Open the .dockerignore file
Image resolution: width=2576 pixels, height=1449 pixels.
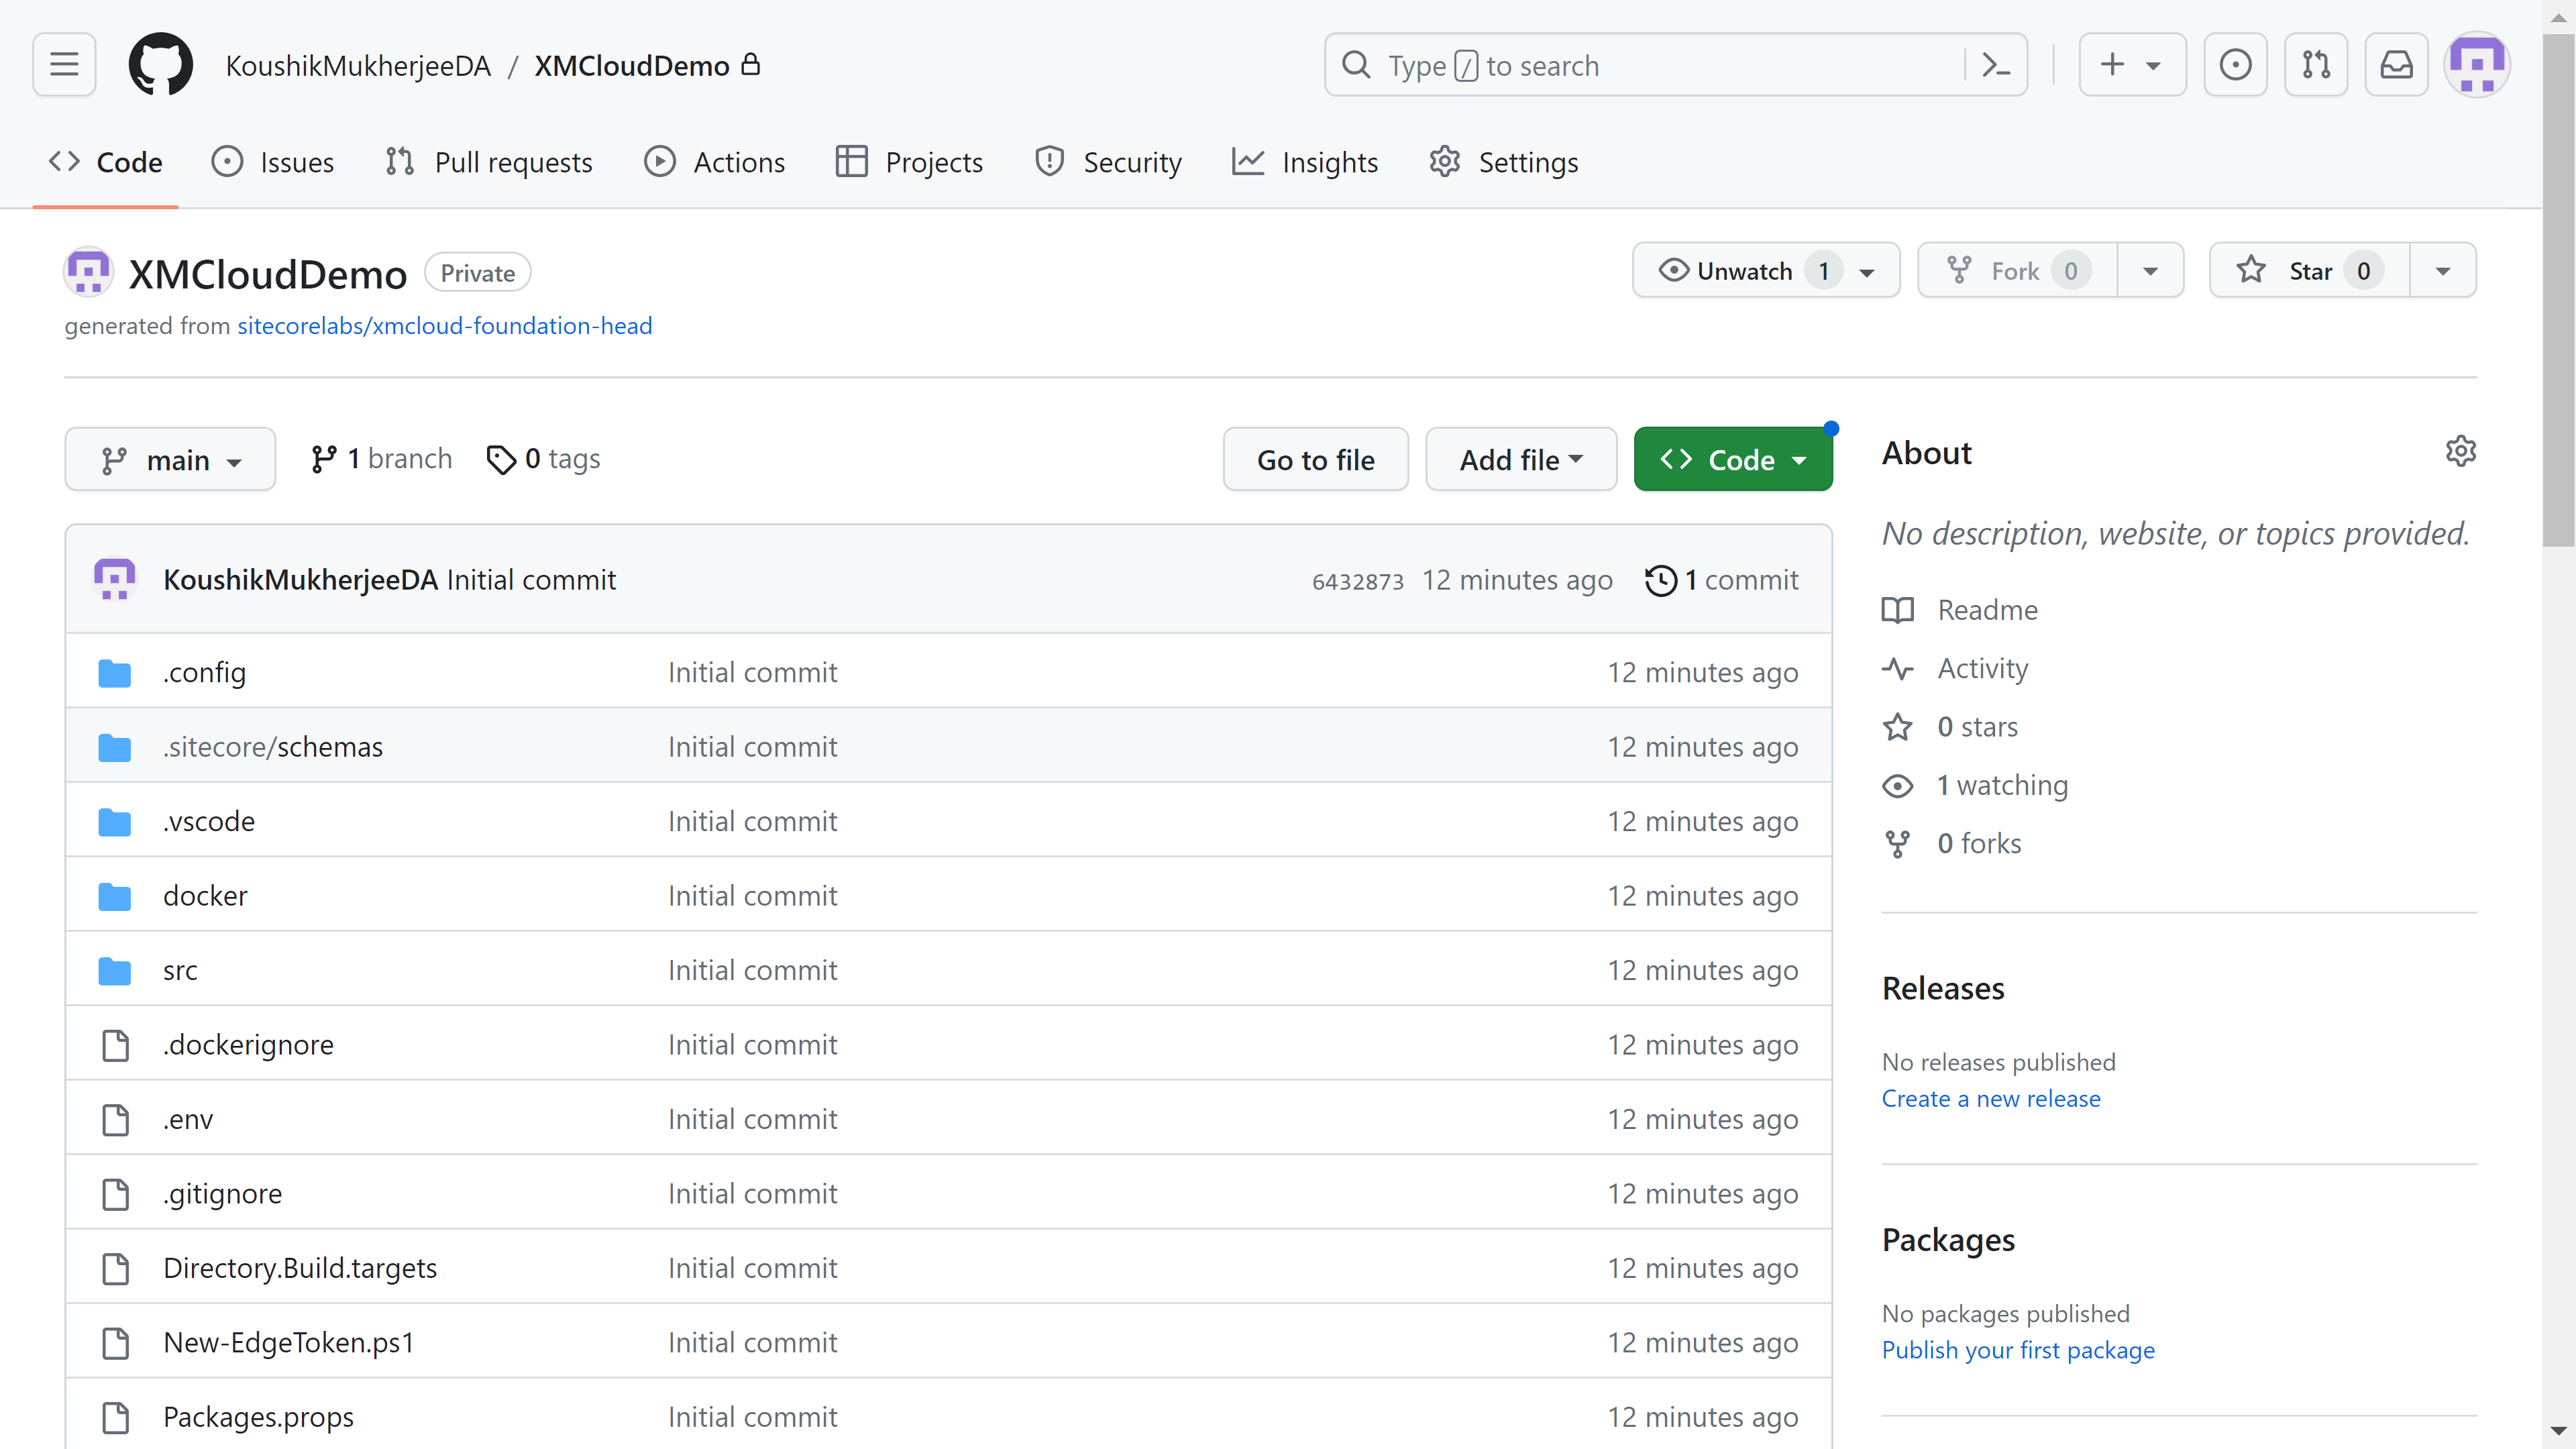(x=248, y=1045)
